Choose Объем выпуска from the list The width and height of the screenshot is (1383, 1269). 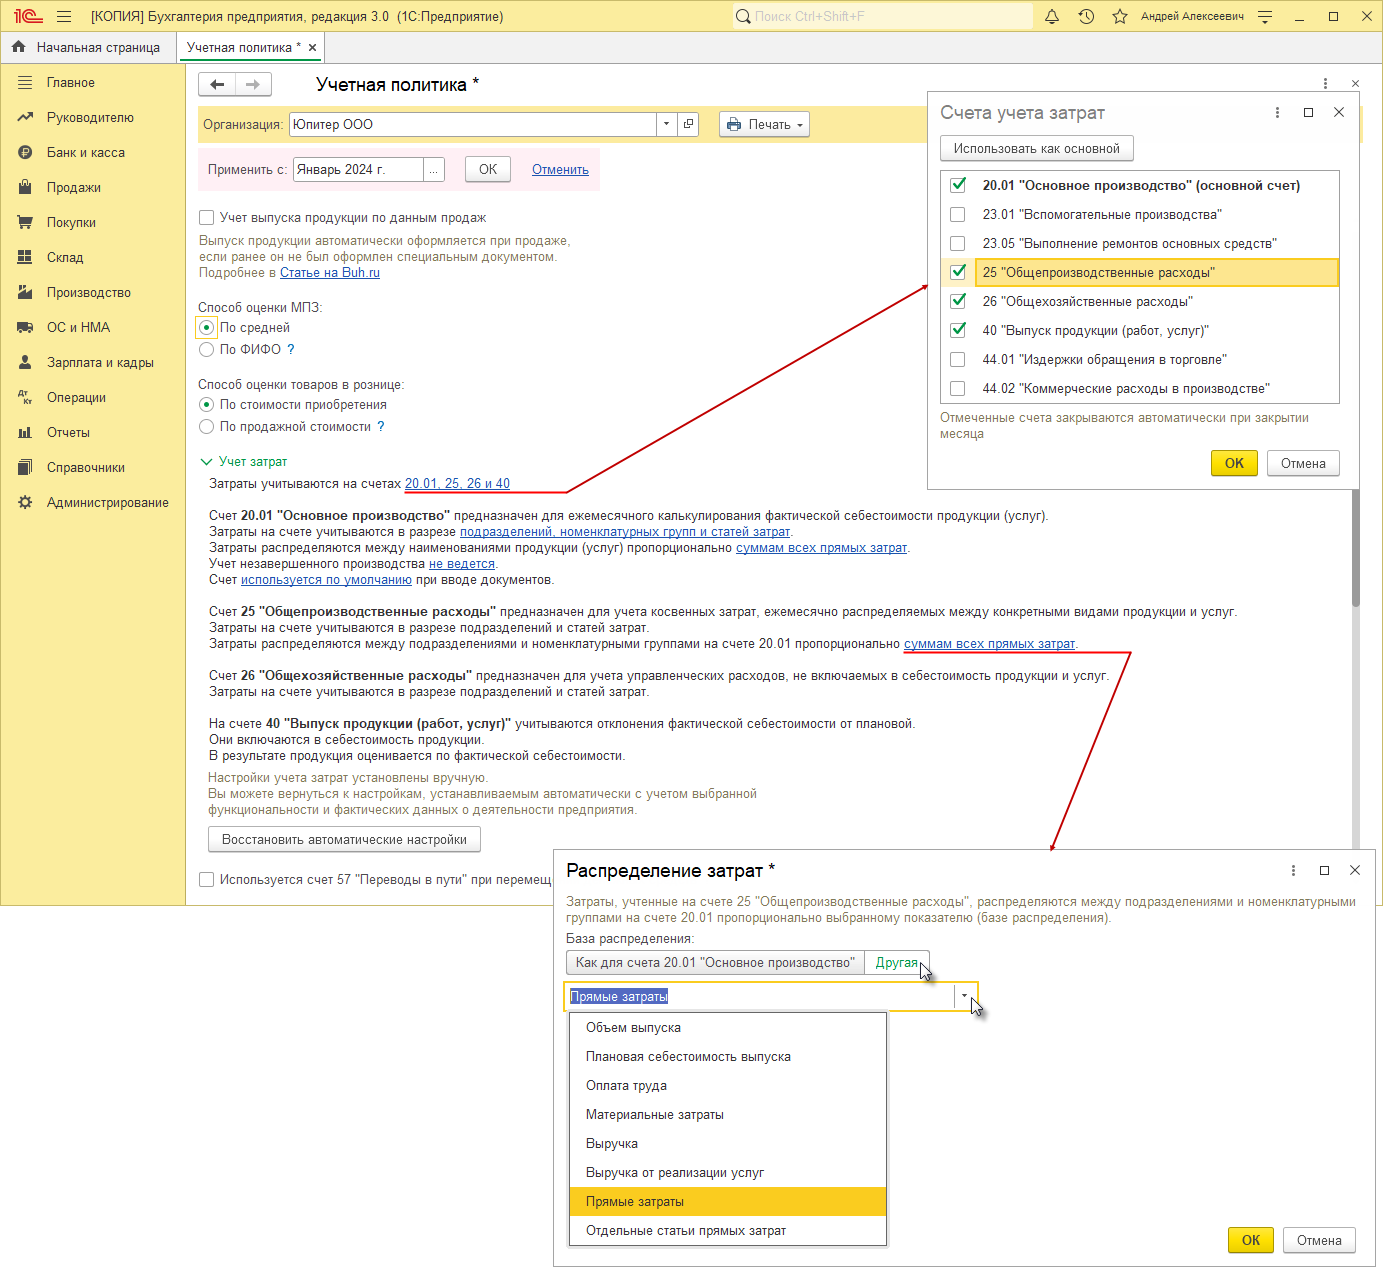click(728, 1027)
